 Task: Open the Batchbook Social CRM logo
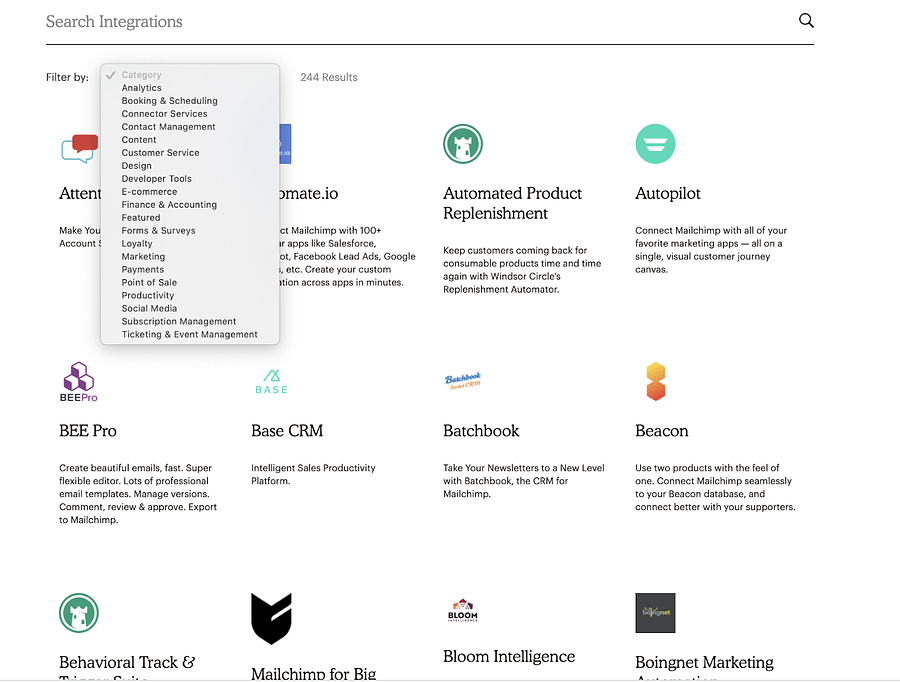coord(463,381)
